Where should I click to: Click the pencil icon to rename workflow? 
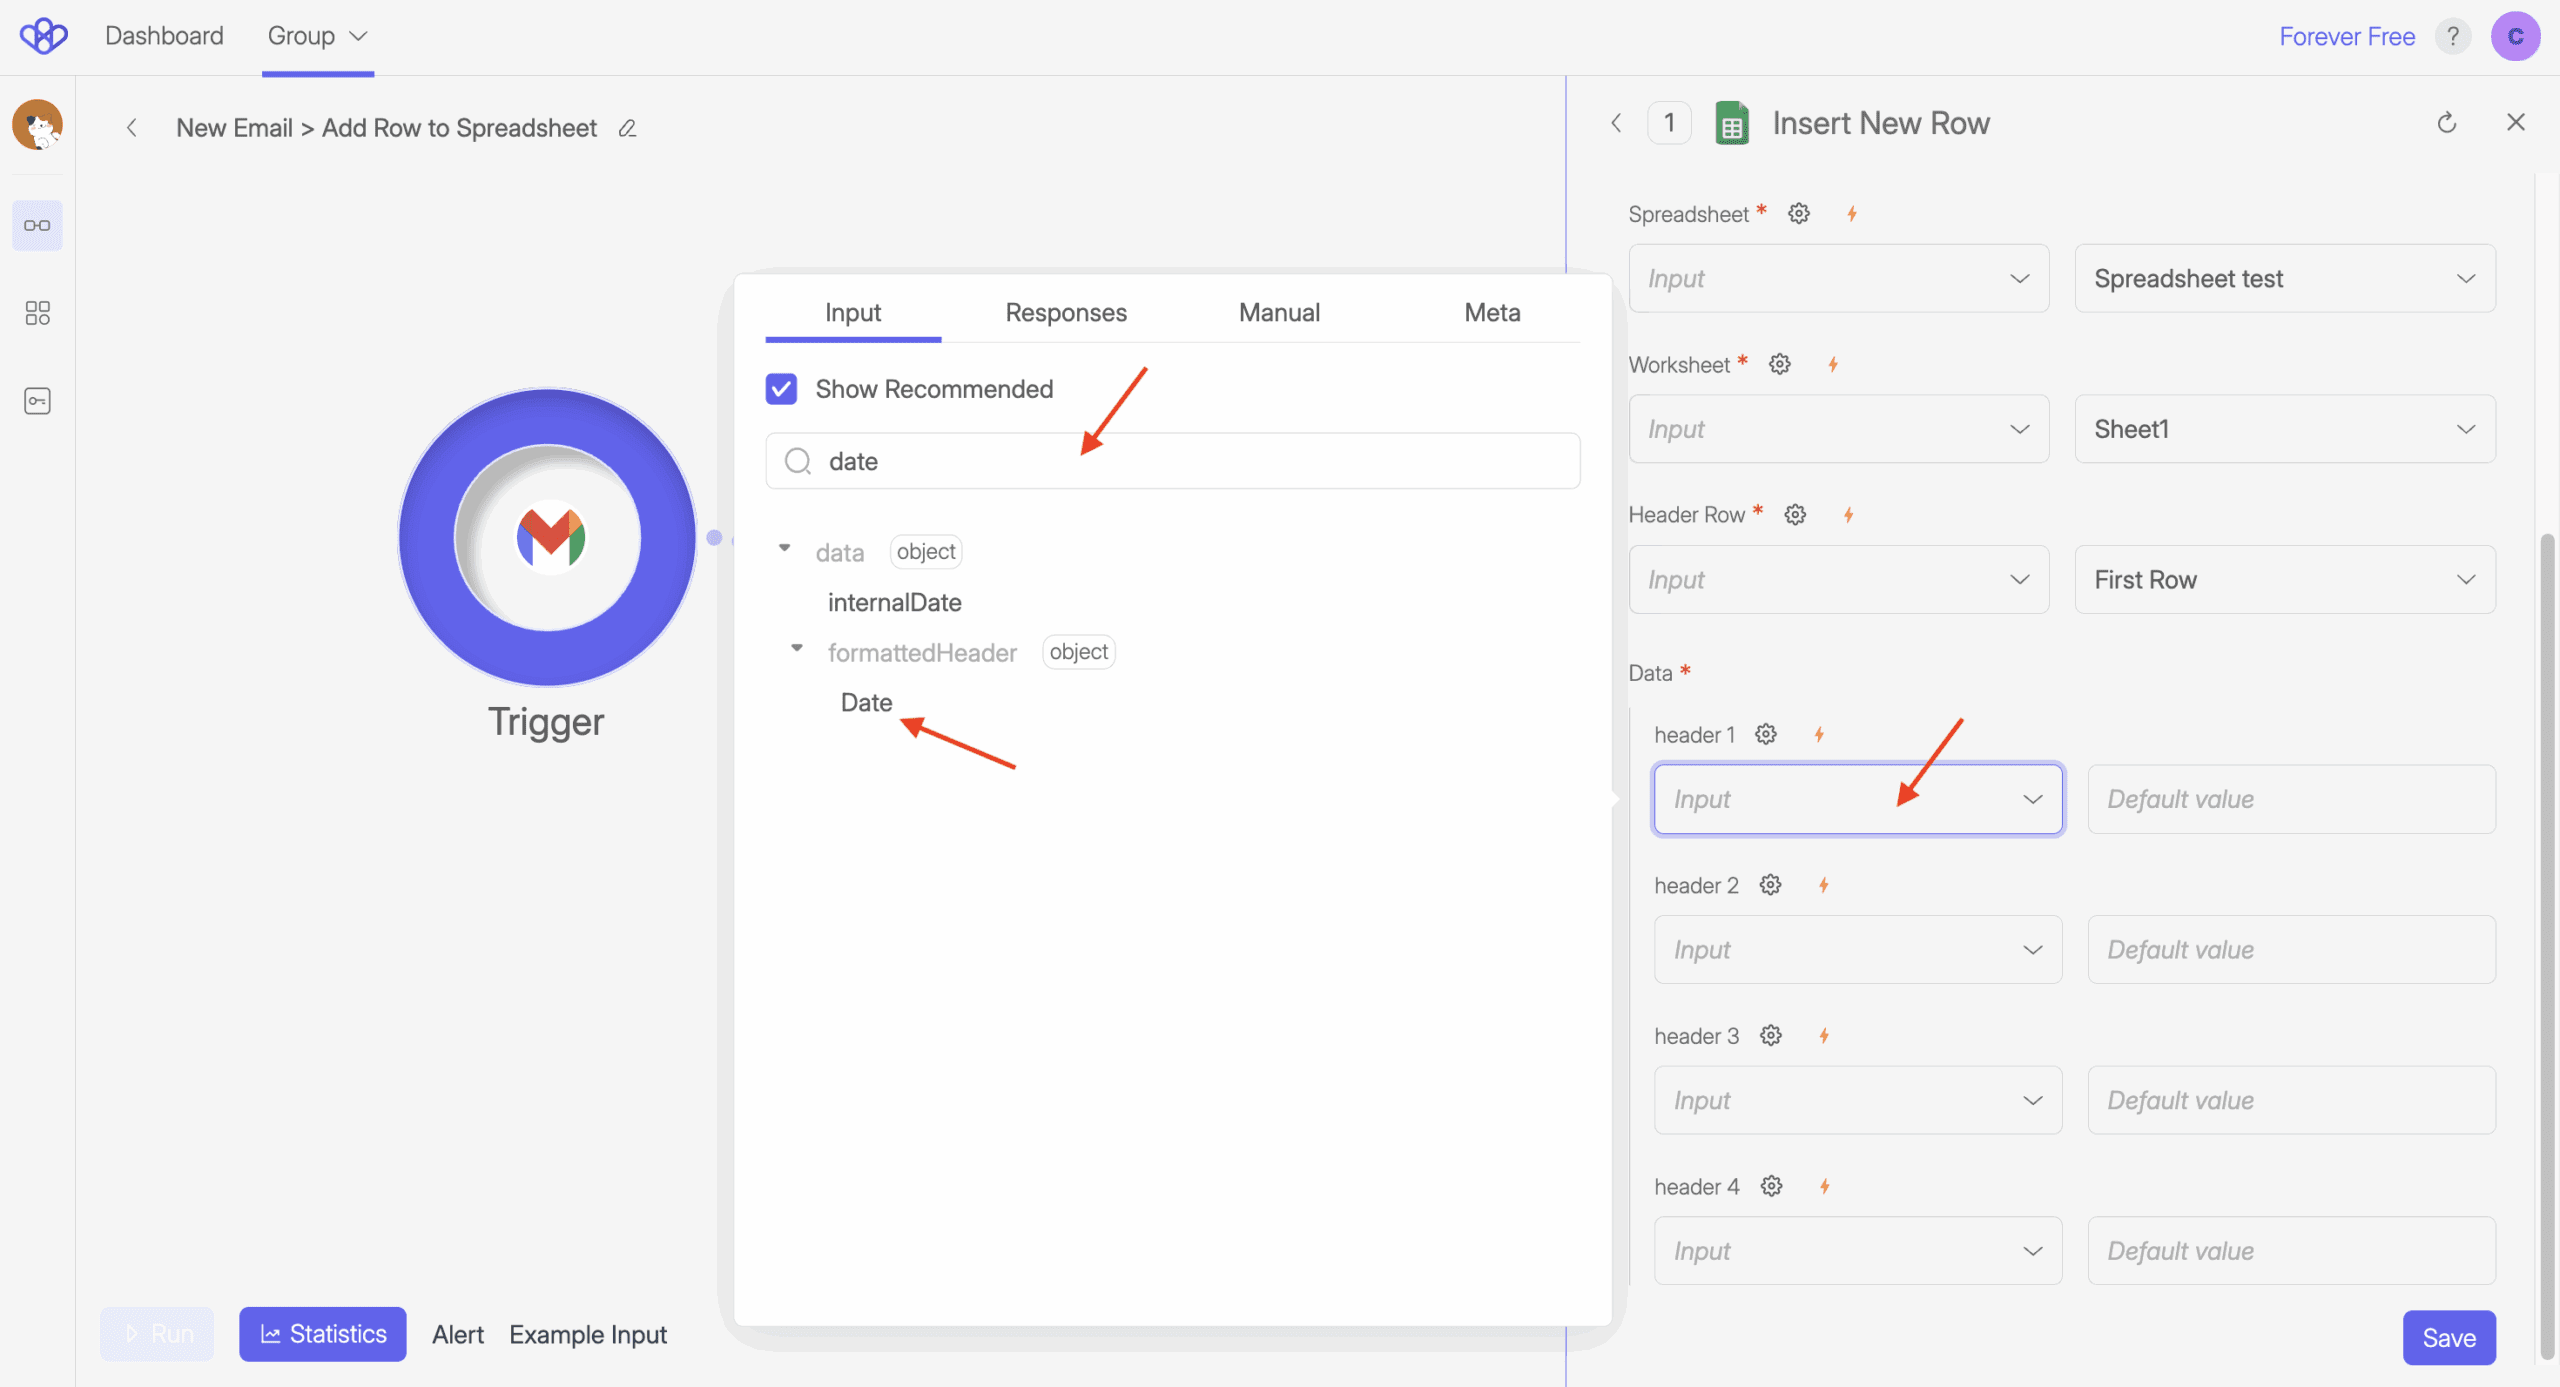[627, 128]
